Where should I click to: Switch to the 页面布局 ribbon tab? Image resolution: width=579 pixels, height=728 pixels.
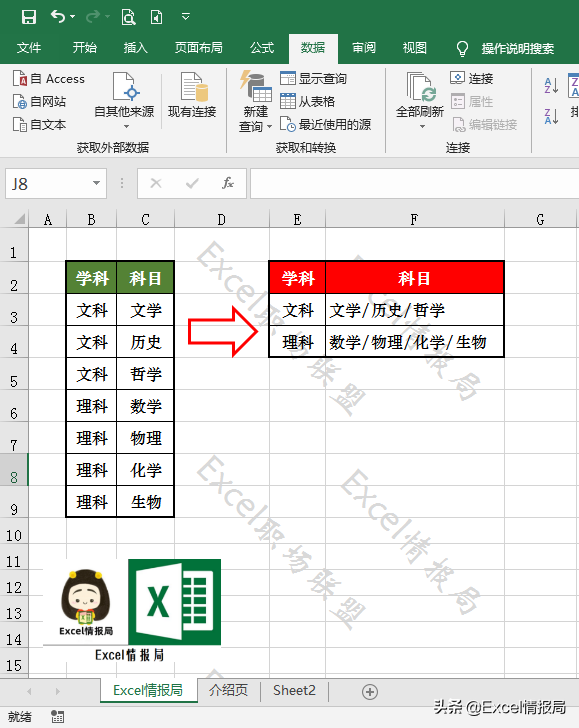[198, 48]
